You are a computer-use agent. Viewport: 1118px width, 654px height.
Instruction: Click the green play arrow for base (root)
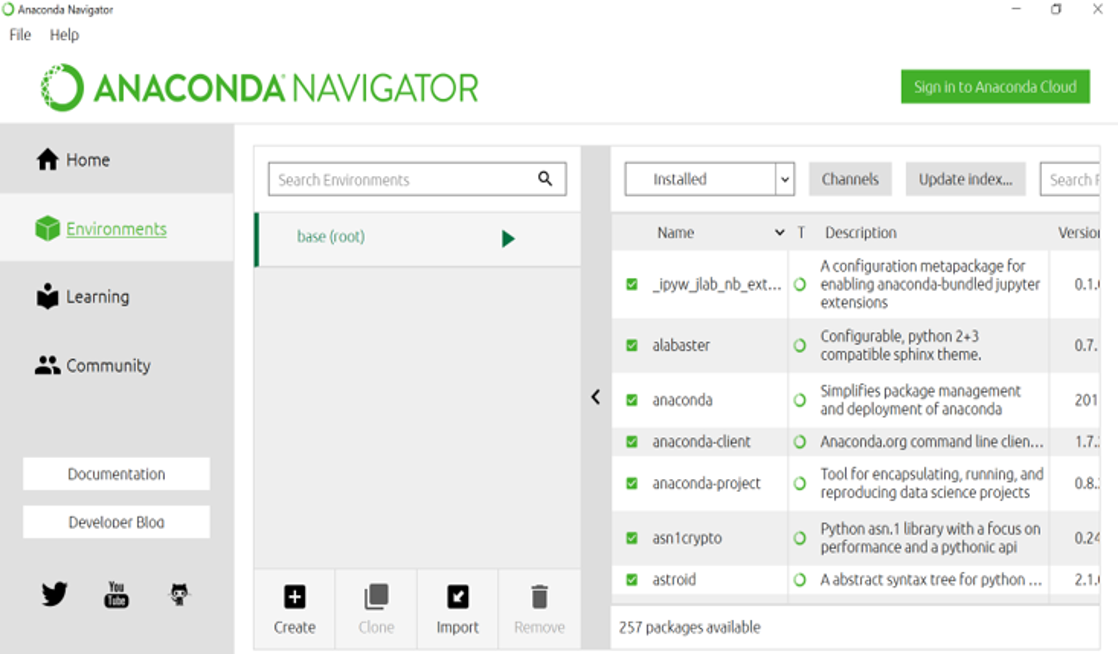[508, 238]
